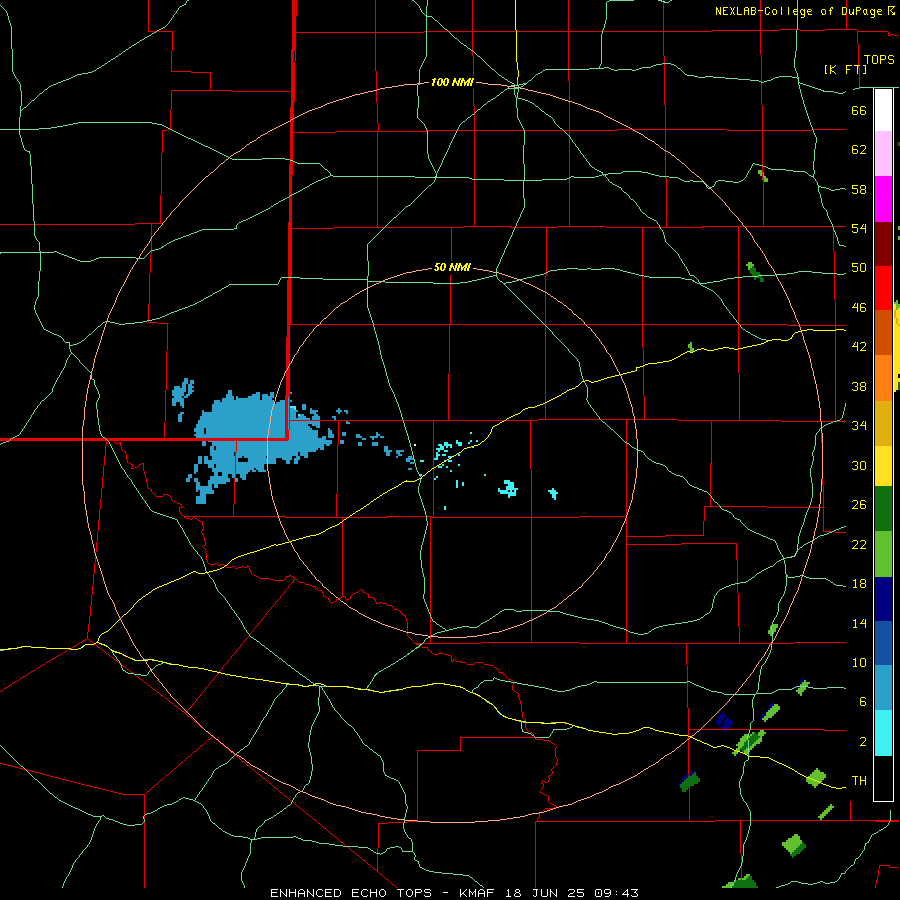Pick the magenta legend swatch

883,199
